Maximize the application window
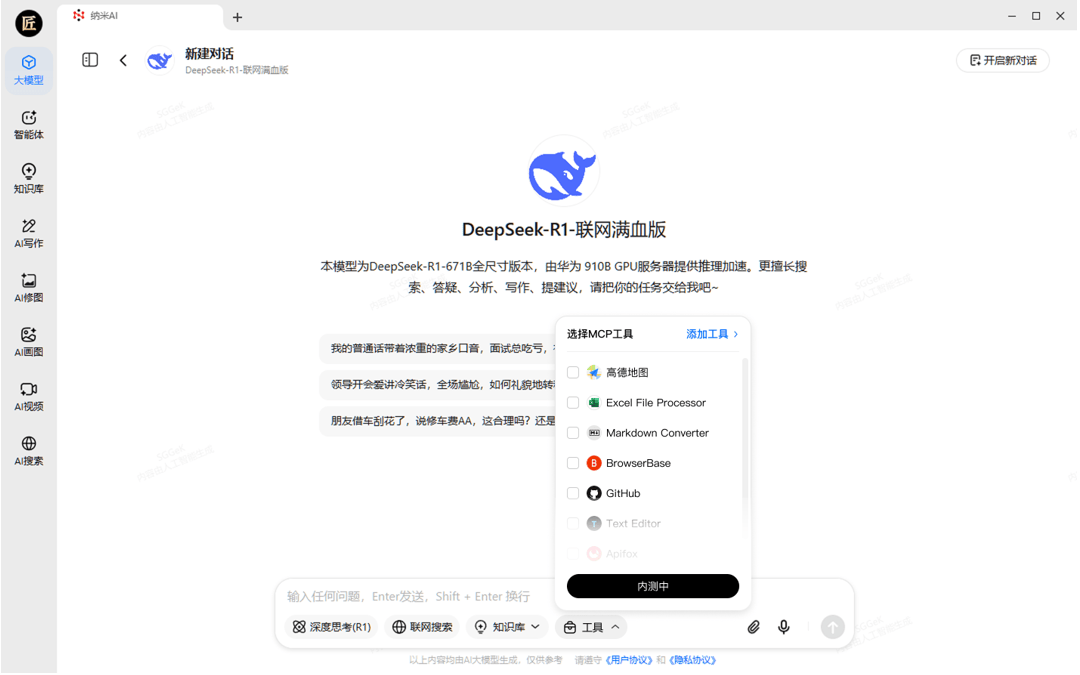 1036,16
